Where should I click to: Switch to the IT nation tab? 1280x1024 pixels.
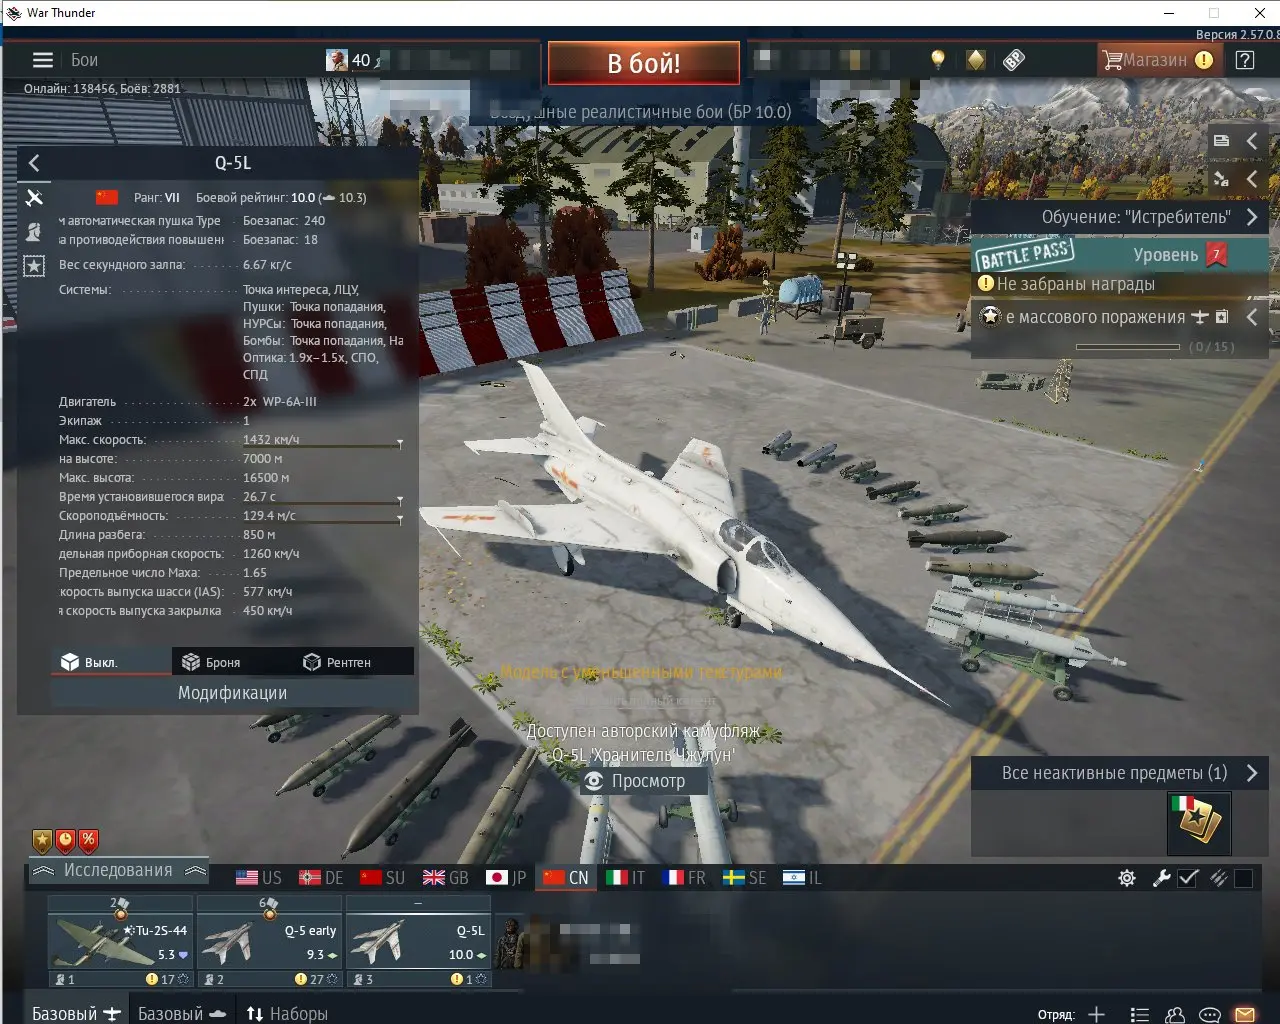click(x=626, y=878)
